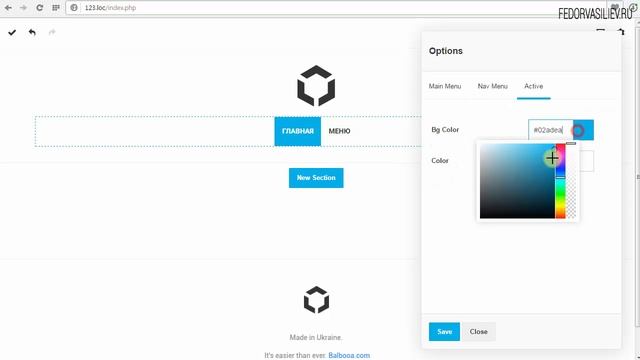640x360 pixels.
Task: Open the Balbooa.com link
Action: (x=349, y=356)
